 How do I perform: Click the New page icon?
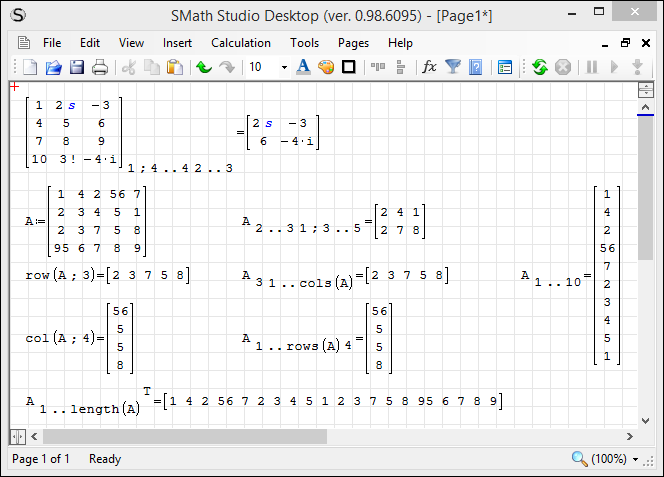tap(30, 67)
